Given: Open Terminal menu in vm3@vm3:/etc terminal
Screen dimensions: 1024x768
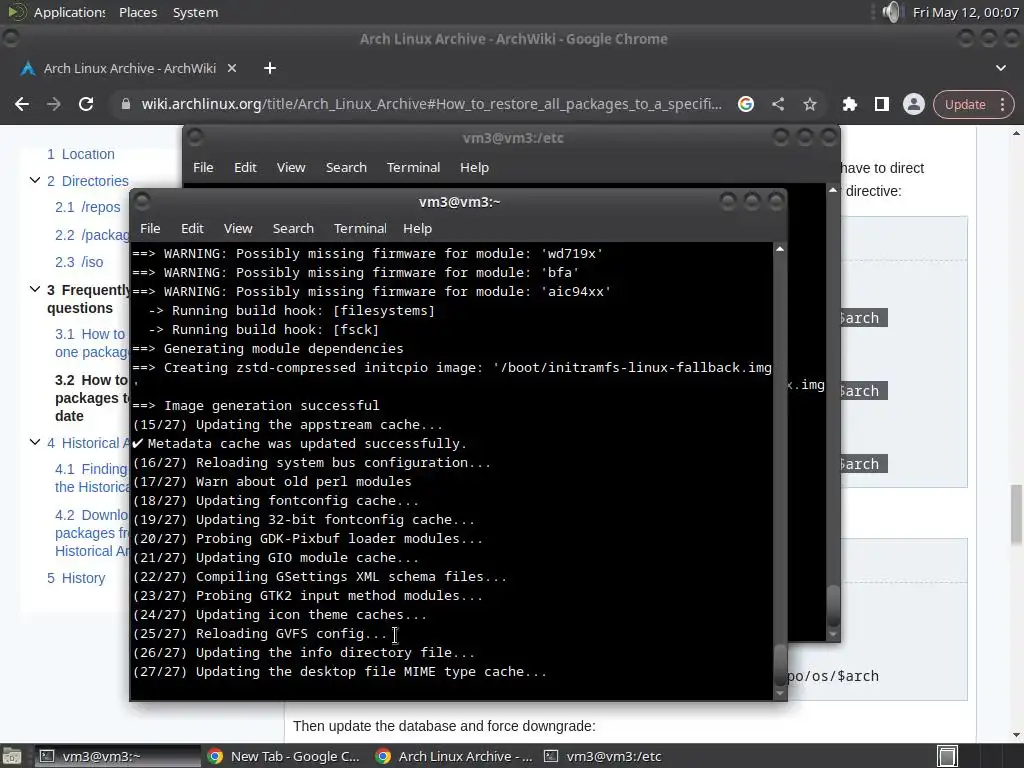Looking at the screenshot, I should (x=413, y=167).
